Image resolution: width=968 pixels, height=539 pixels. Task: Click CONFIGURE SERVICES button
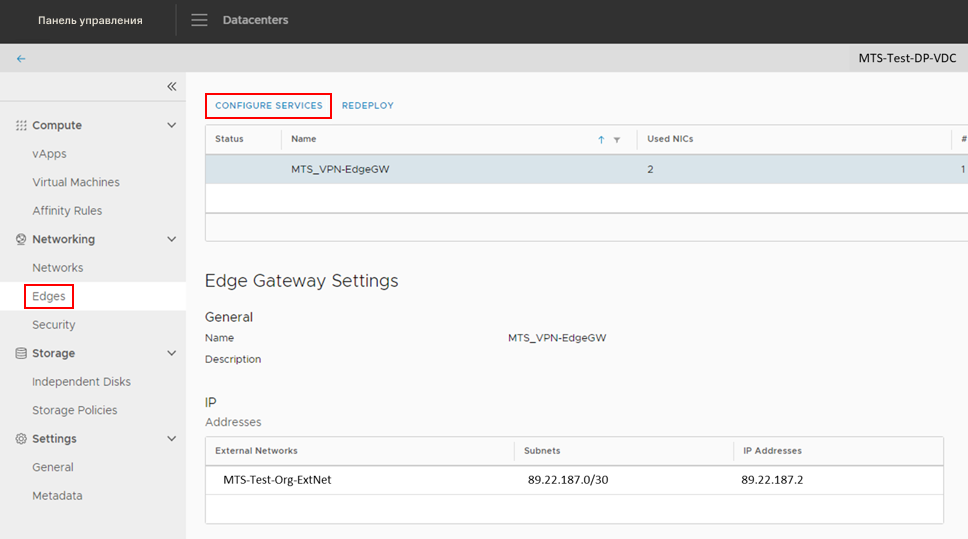[x=268, y=105]
